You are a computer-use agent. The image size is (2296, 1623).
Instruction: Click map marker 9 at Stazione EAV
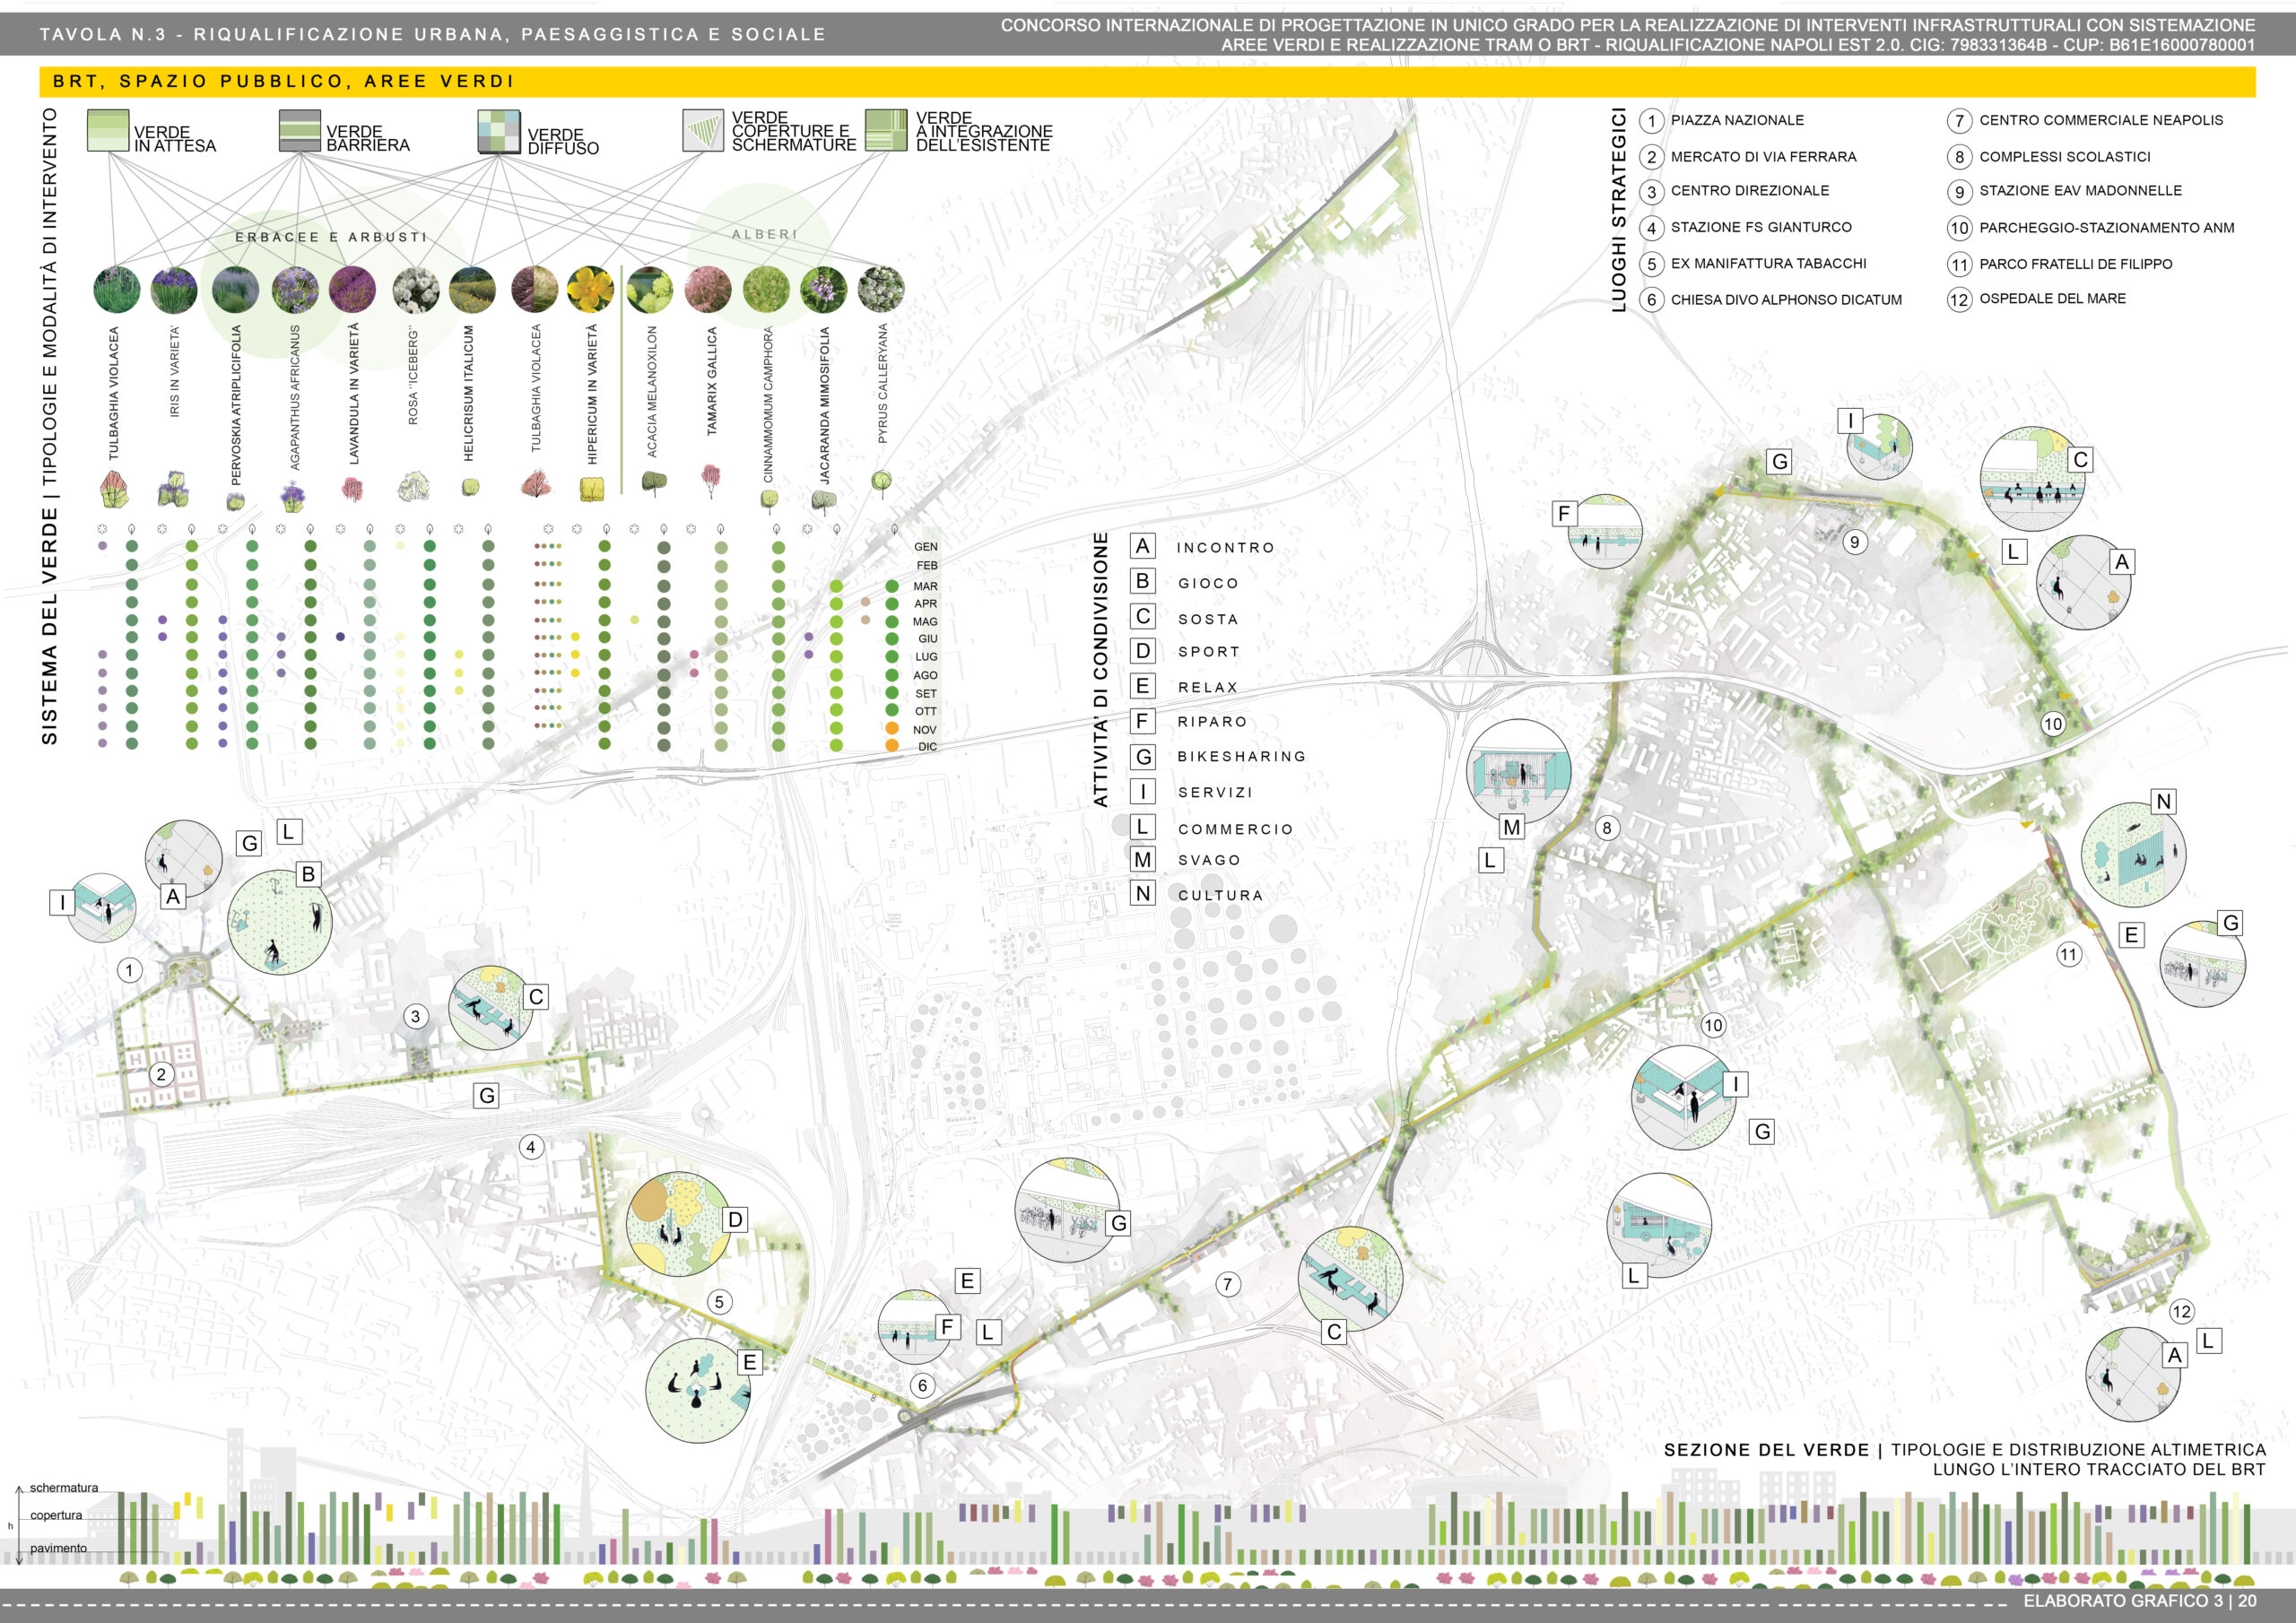(1855, 542)
